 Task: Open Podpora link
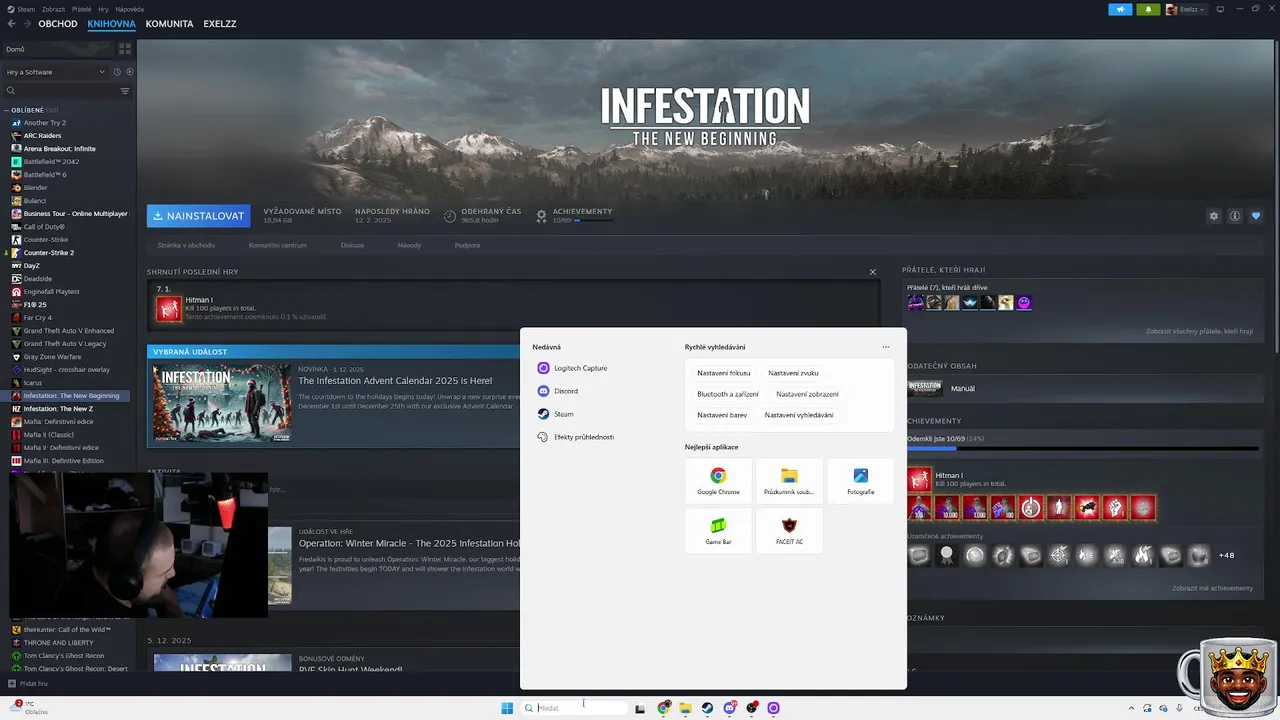coord(467,245)
